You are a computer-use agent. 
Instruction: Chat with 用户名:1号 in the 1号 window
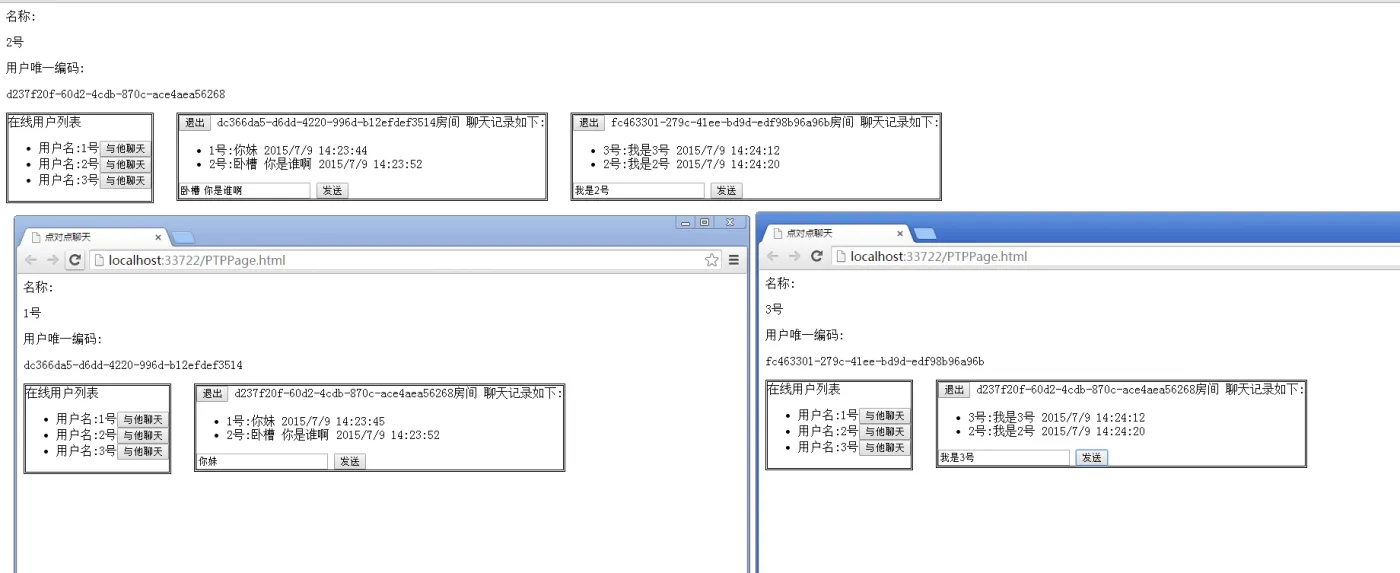click(x=143, y=420)
